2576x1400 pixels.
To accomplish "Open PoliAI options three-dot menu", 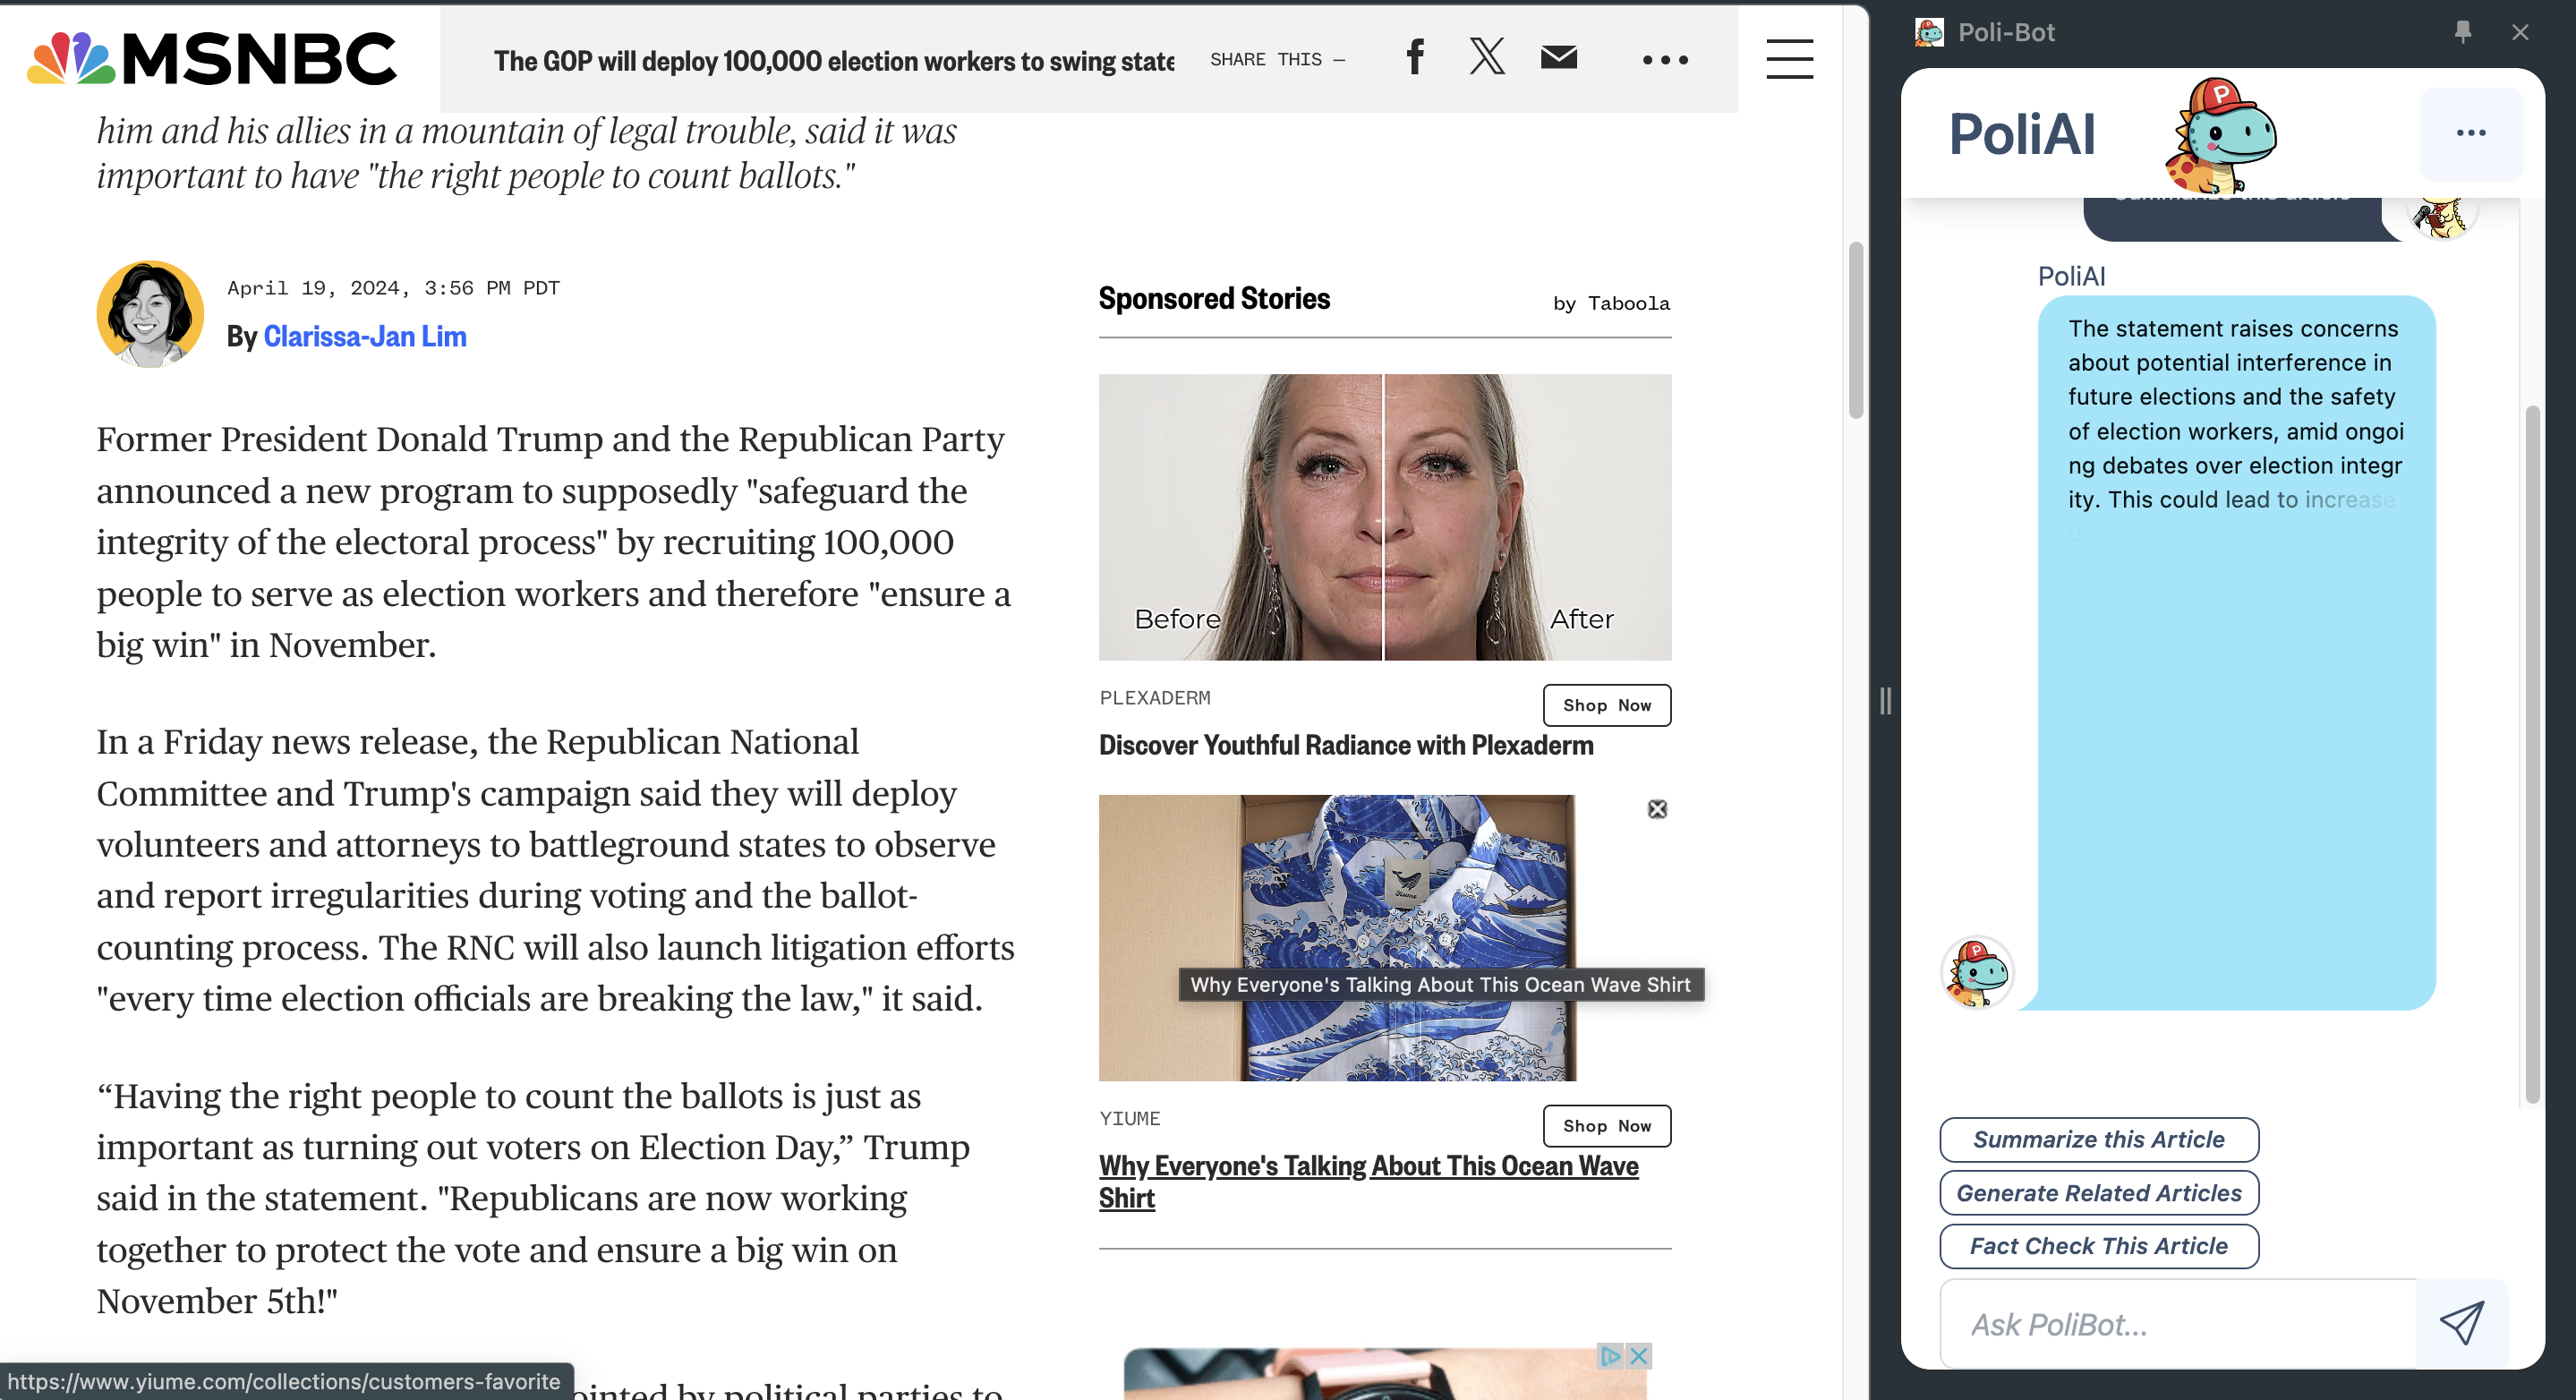I will 2470,133.
